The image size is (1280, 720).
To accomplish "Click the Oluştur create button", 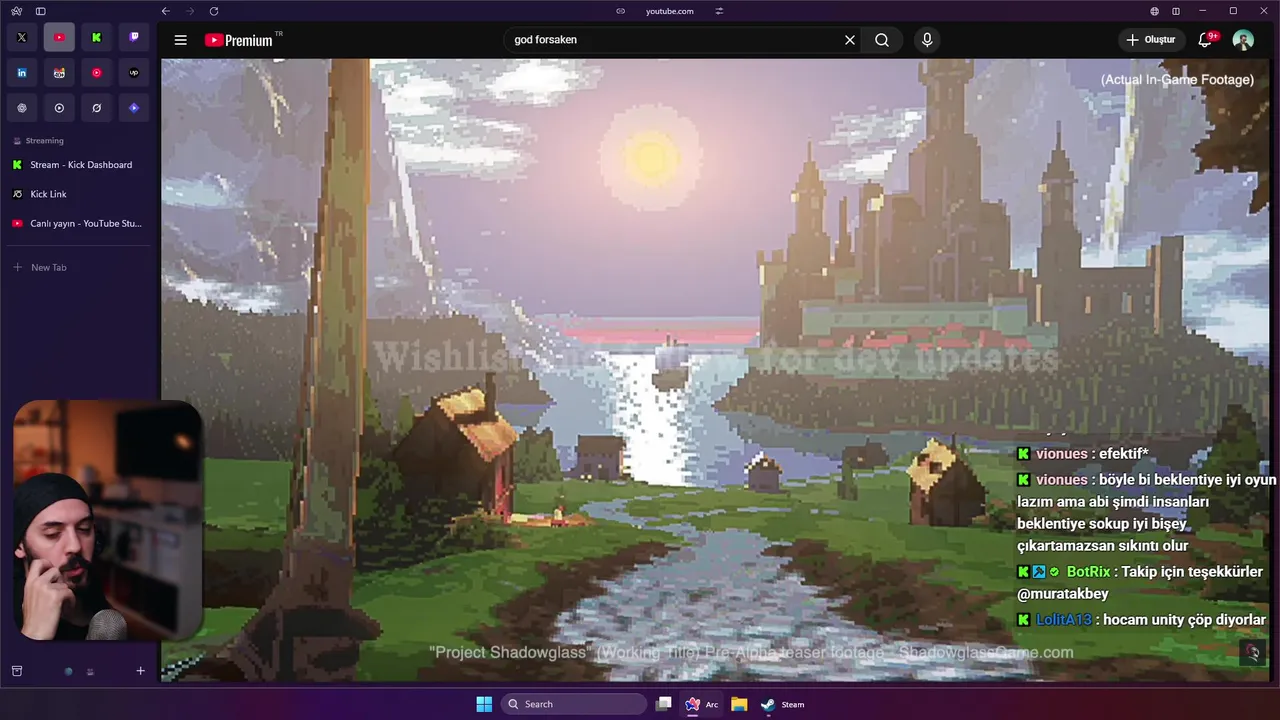I will pos(1151,40).
